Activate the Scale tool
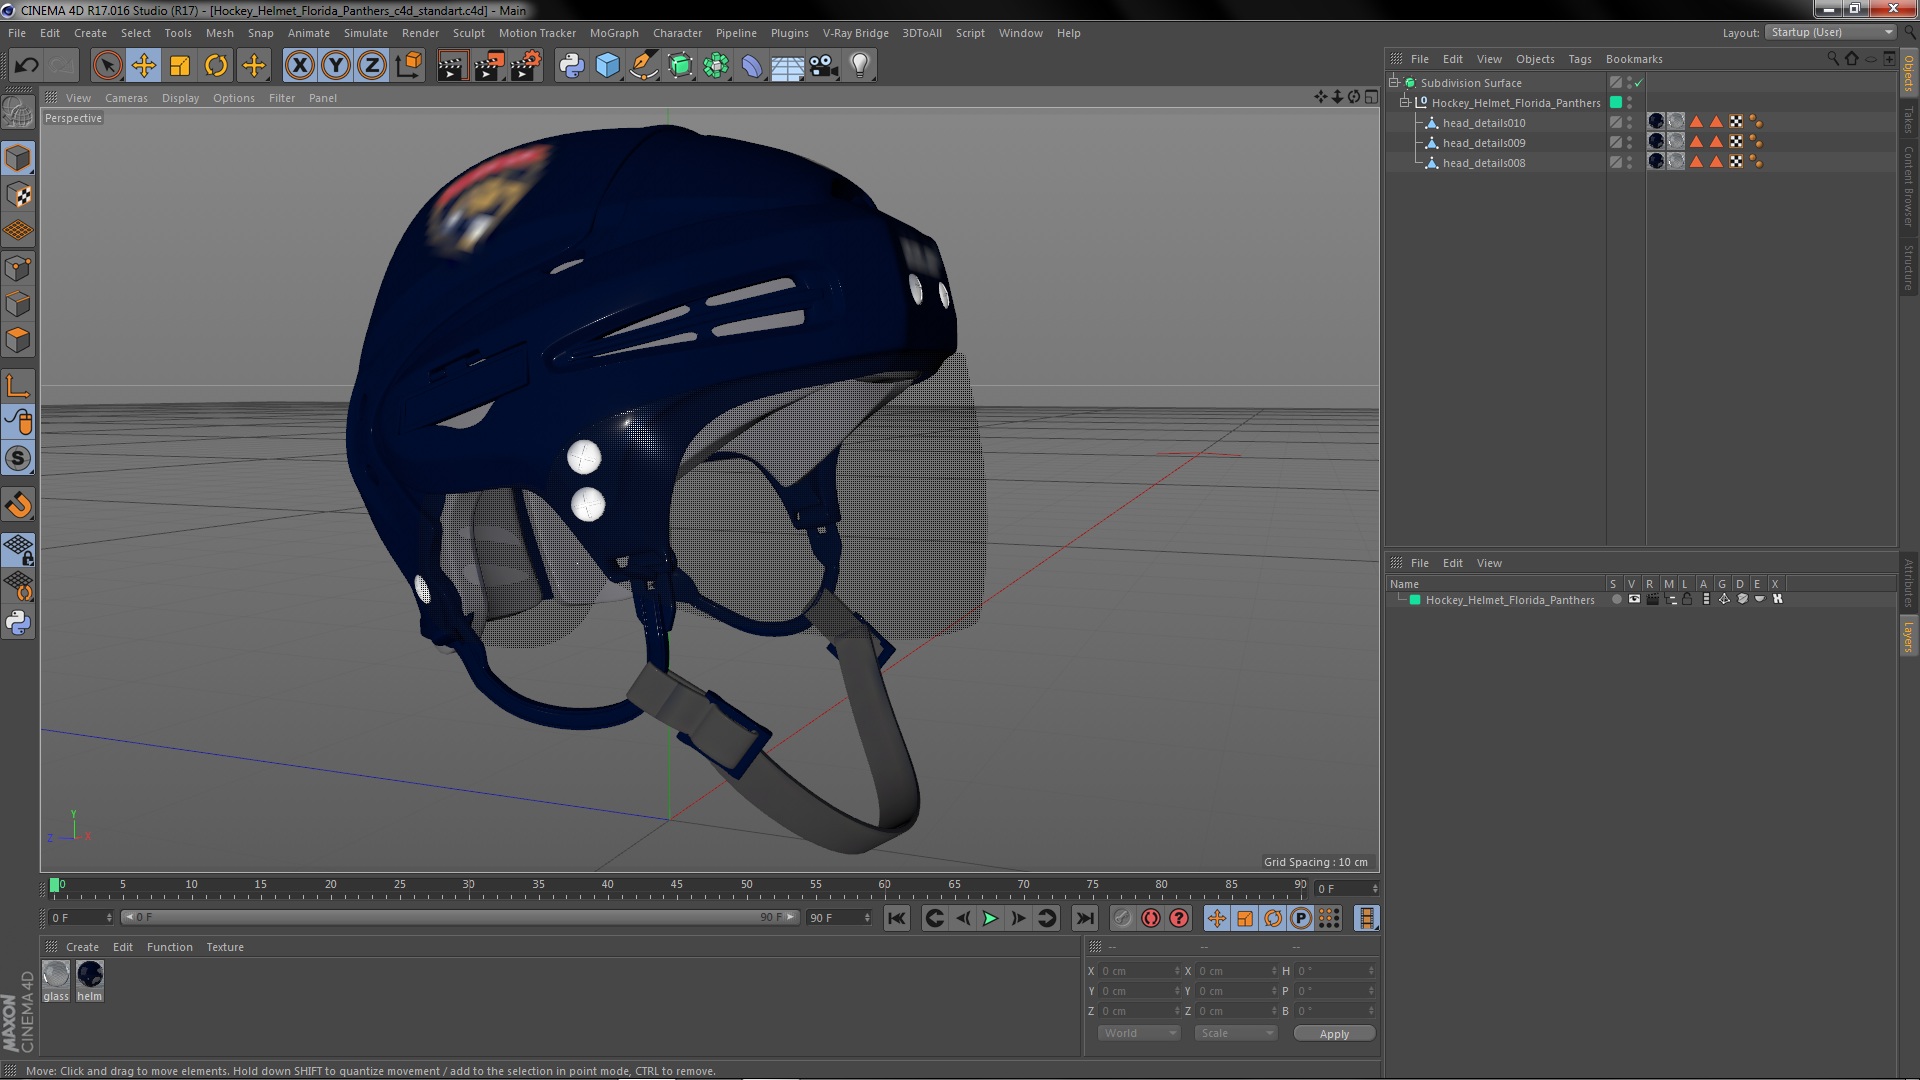 [180, 66]
